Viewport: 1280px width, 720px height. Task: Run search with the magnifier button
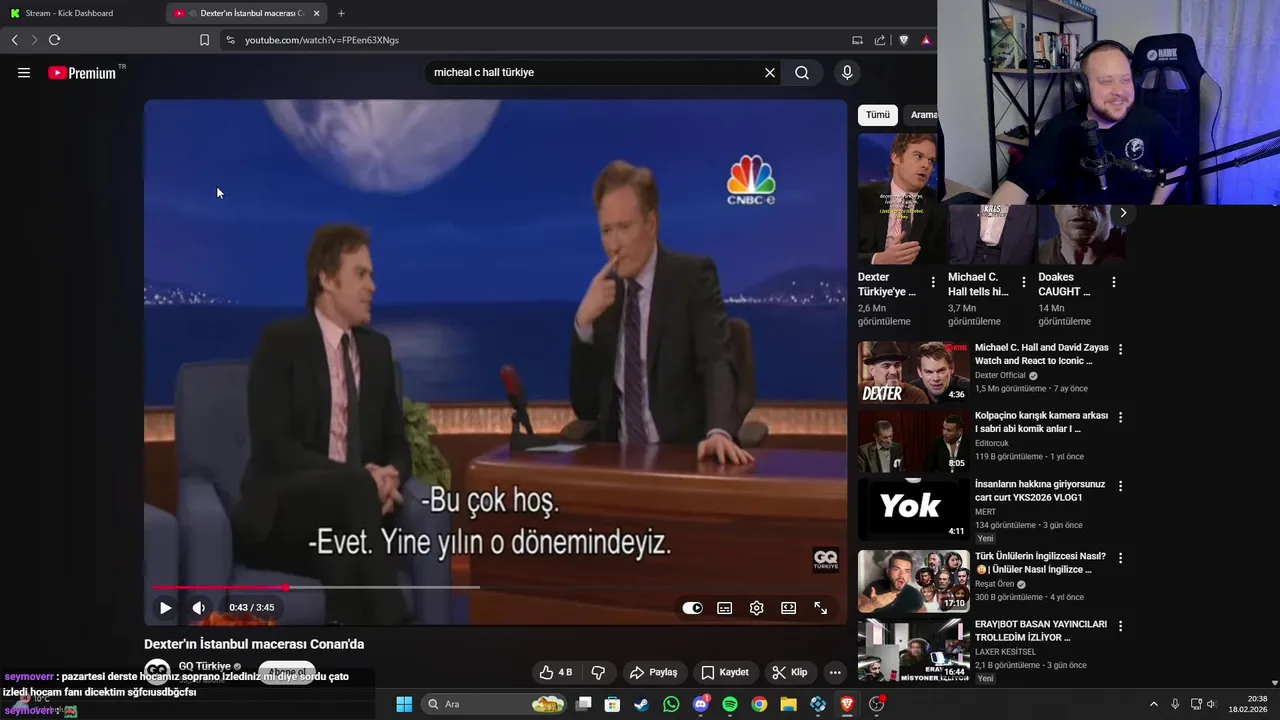[x=802, y=73]
